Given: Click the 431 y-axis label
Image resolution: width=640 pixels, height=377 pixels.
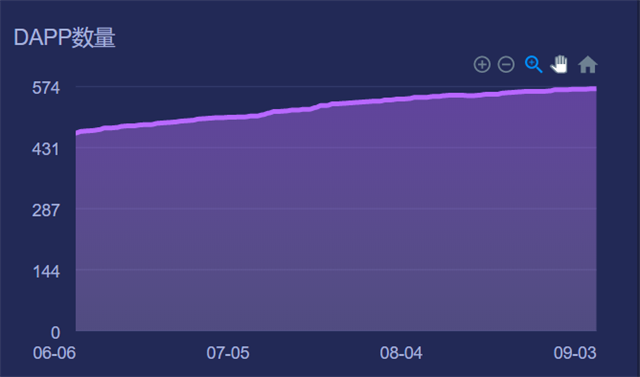Looking at the screenshot, I should pyautogui.click(x=46, y=149).
